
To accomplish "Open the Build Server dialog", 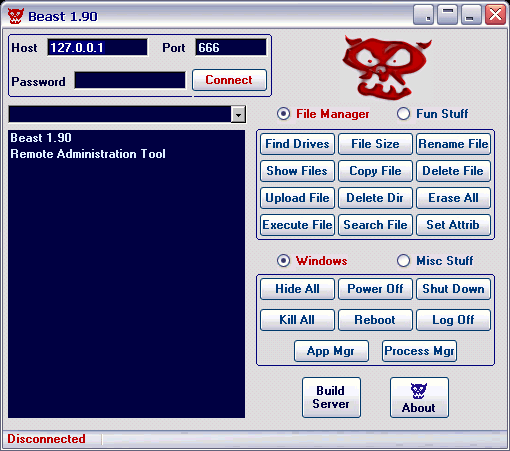I will [331, 397].
